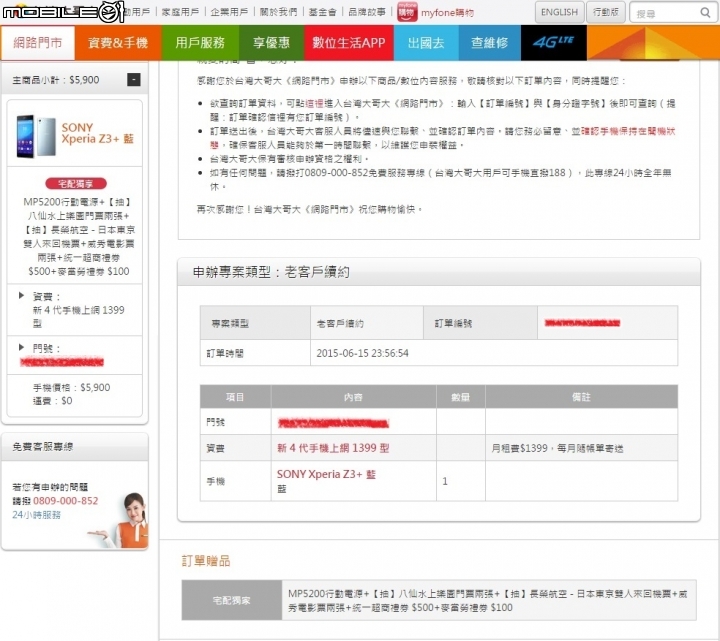Open the 數位生活APP tab
This screenshot has width=720, height=641.
pyautogui.click(x=349, y=43)
